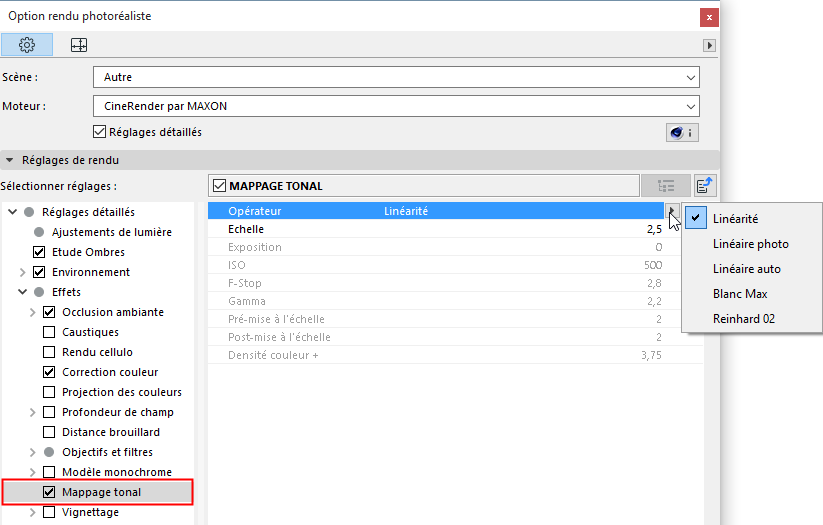This screenshot has width=823, height=525.
Task: Collapse Réglages de rendu section
Action: pyautogui.click(x=9, y=160)
